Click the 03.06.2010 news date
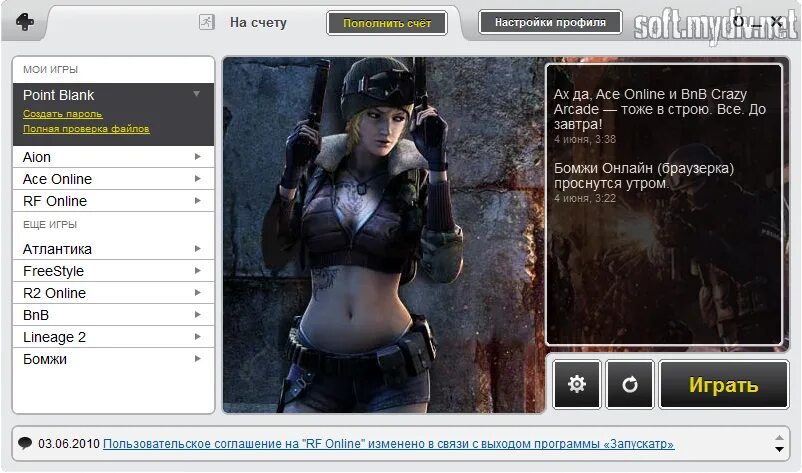The width and height of the screenshot is (802, 473). click(x=69, y=443)
